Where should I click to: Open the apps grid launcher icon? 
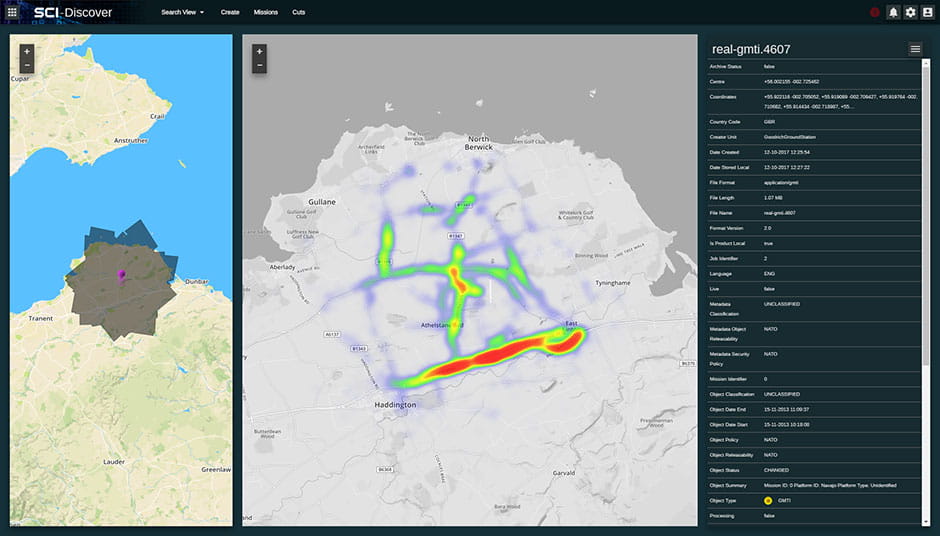coord(12,12)
